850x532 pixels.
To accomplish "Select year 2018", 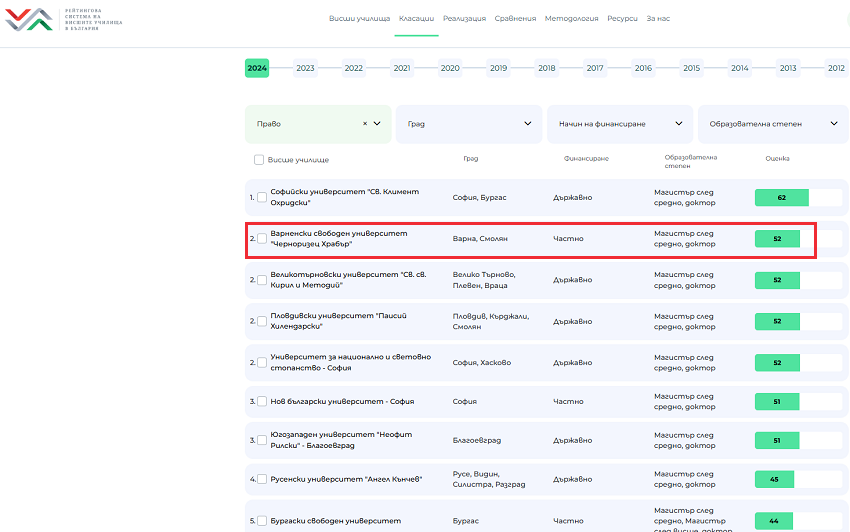I will click(546, 68).
